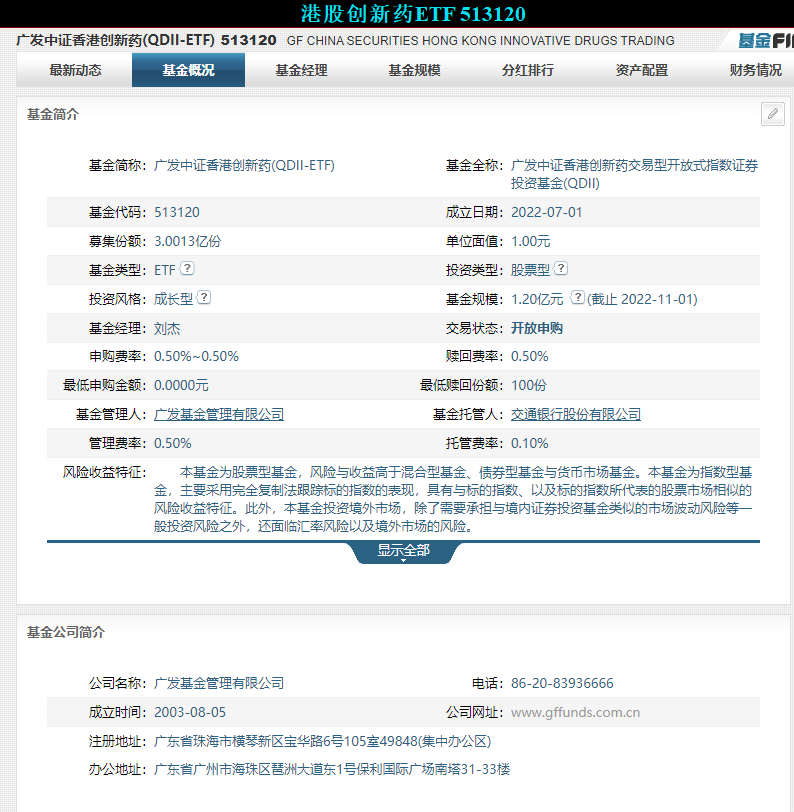
Task: Click the English fund name GF CHINA SECURITIES header
Action: pyautogui.click(x=480, y=40)
